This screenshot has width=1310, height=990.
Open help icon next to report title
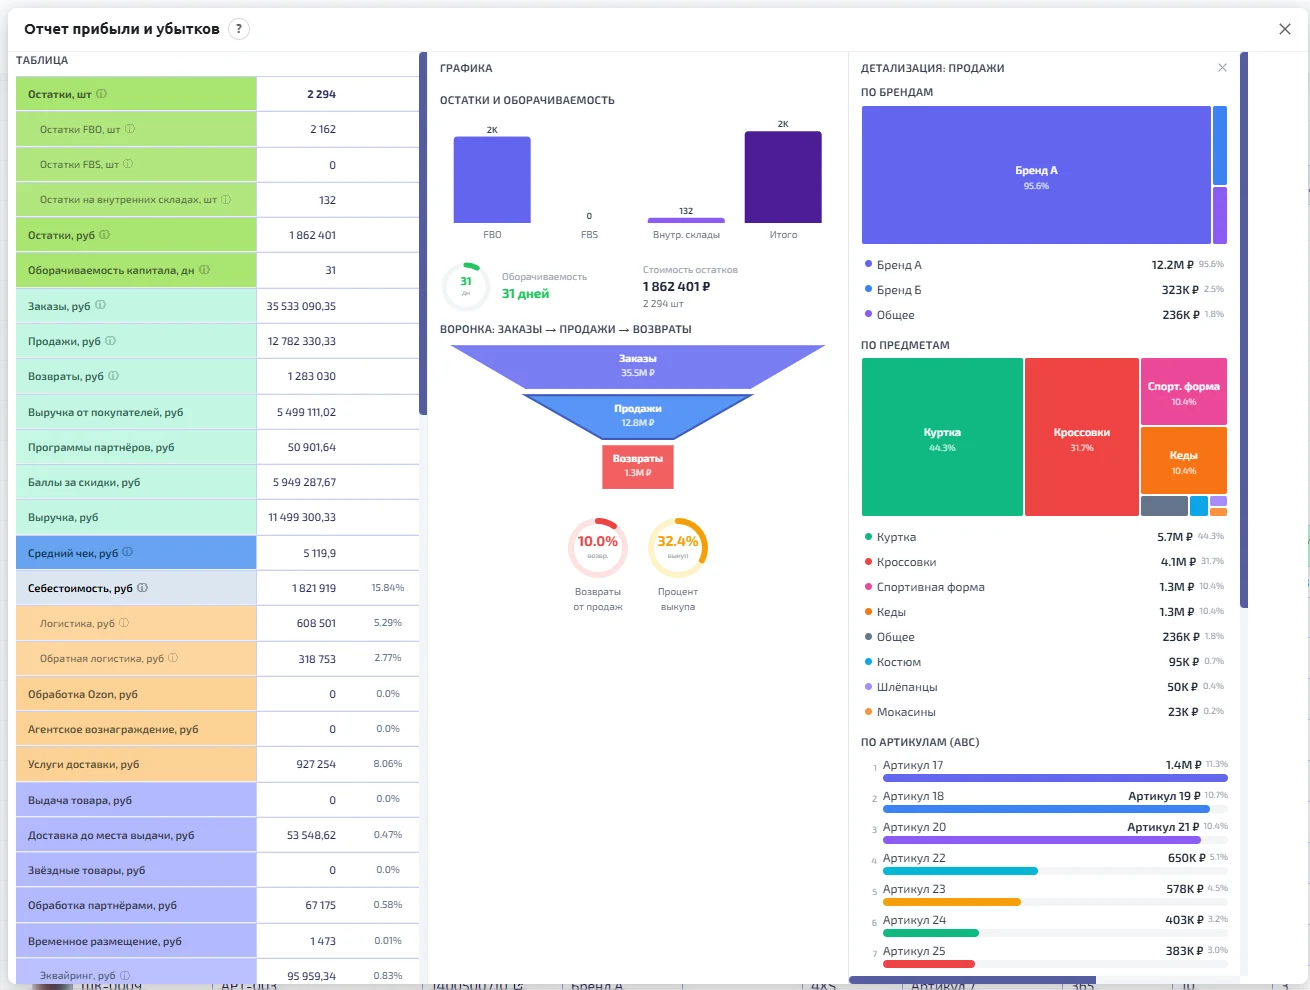[x=238, y=29]
